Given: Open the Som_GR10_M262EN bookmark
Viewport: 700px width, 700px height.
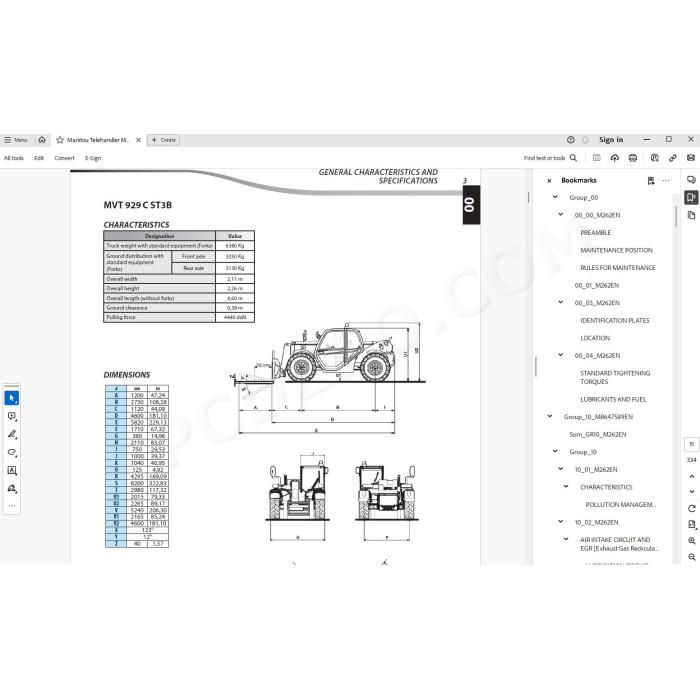Looking at the screenshot, I should (x=598, y=434).
